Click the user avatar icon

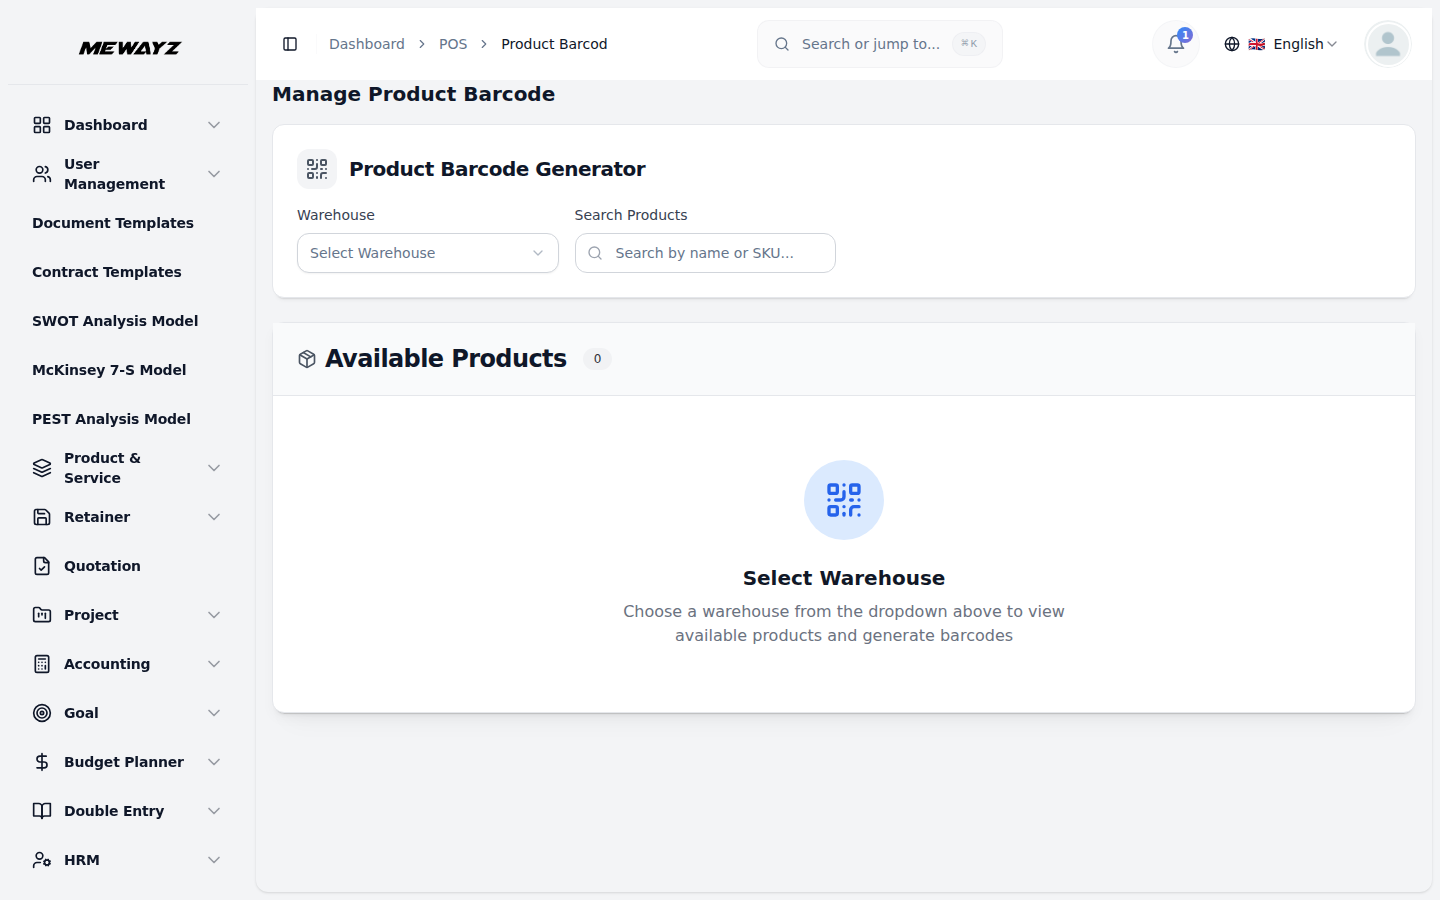click(1387, 44)
